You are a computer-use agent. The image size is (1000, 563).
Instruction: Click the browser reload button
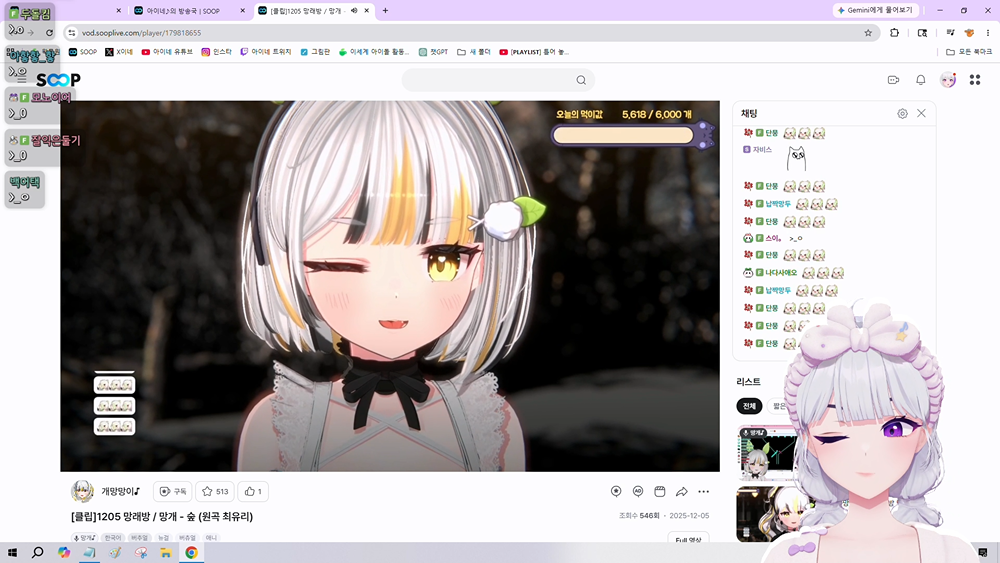point(50,33)
